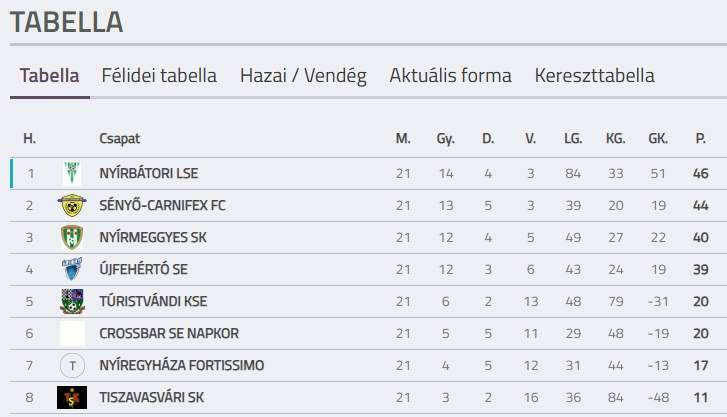Select the active Tabella tab

click(x=49, y=76)
